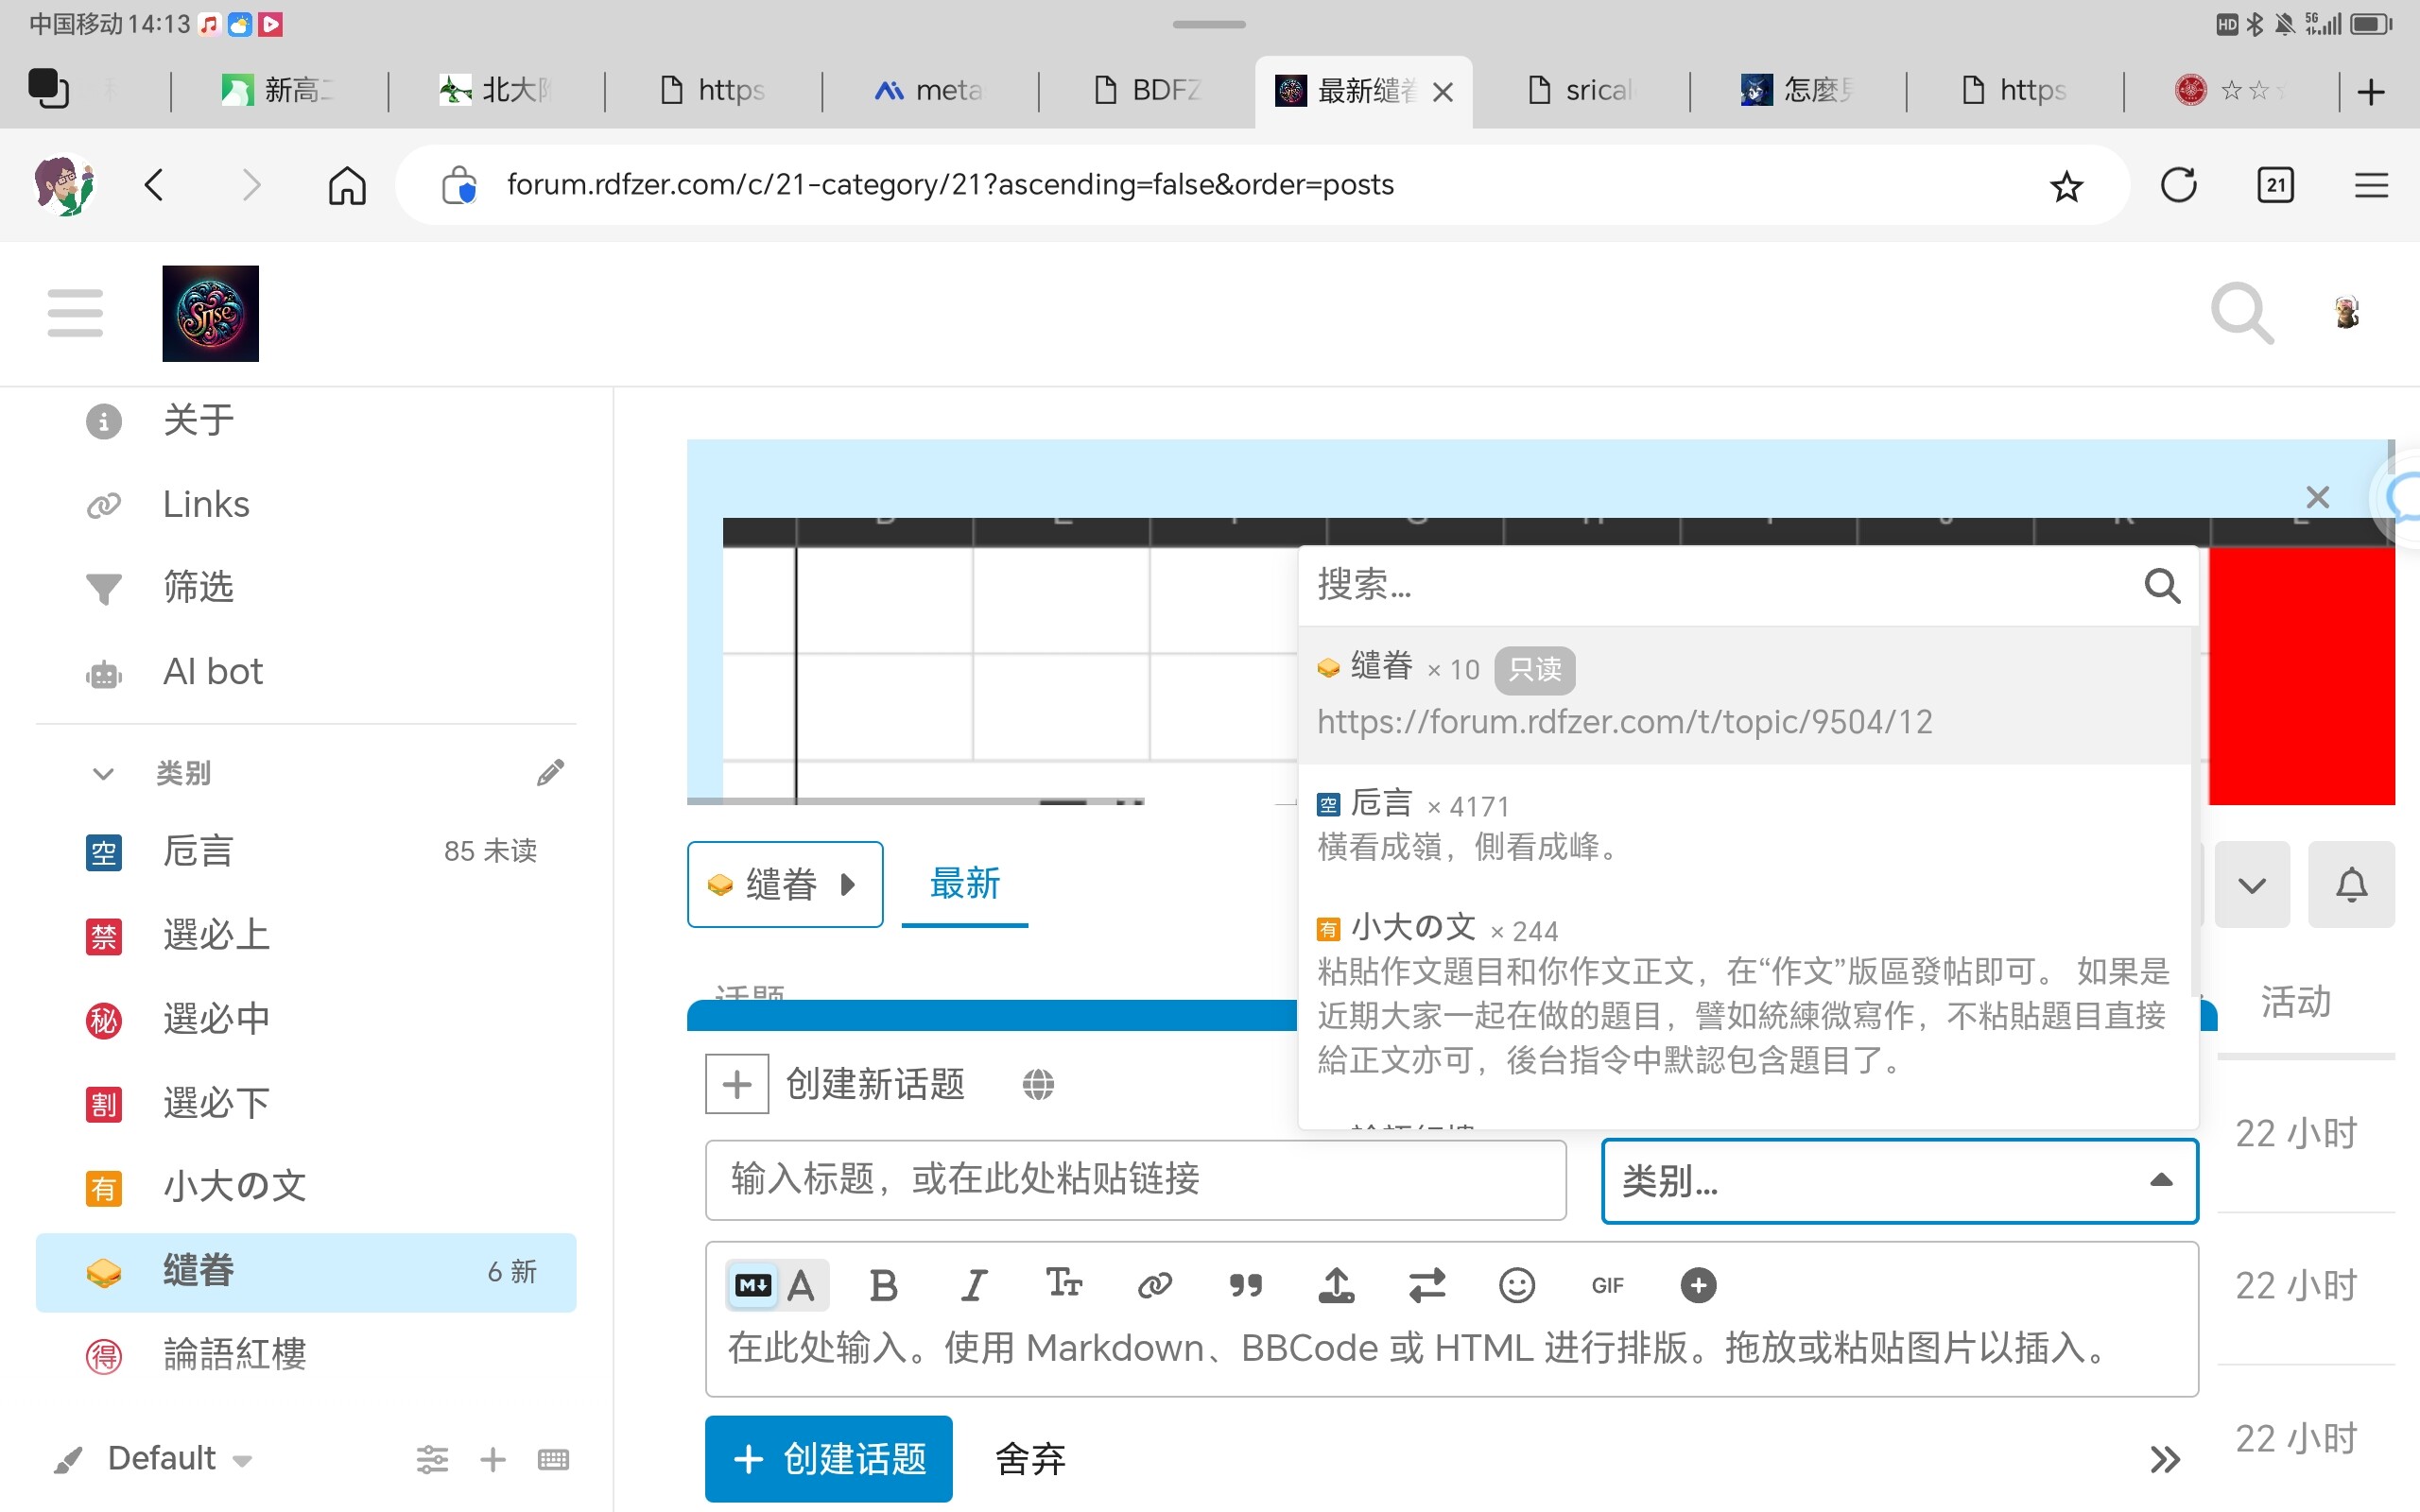
Task: Toggle the notification bell for category
Action: (2350, 885)
